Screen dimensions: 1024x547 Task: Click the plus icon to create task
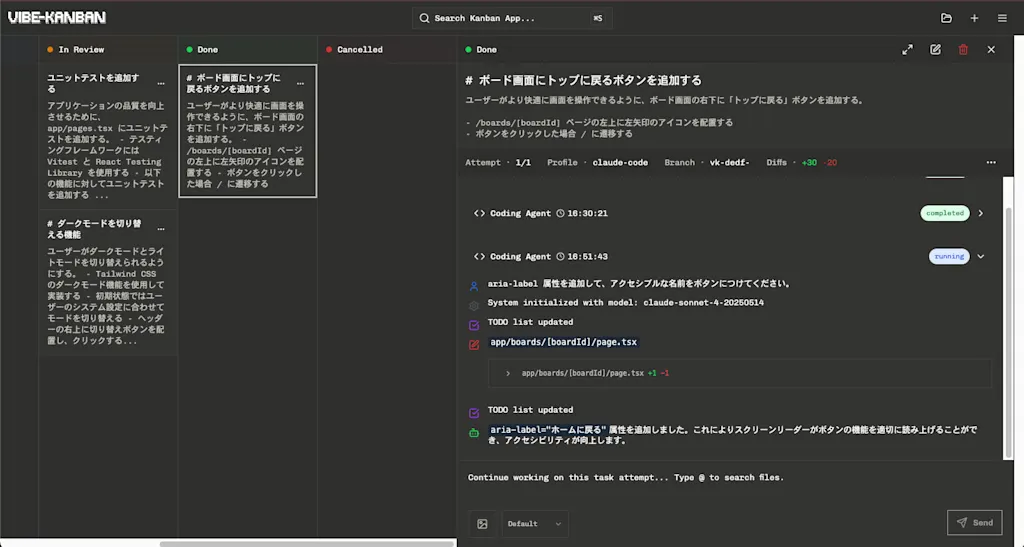click(x=974, y=18)
